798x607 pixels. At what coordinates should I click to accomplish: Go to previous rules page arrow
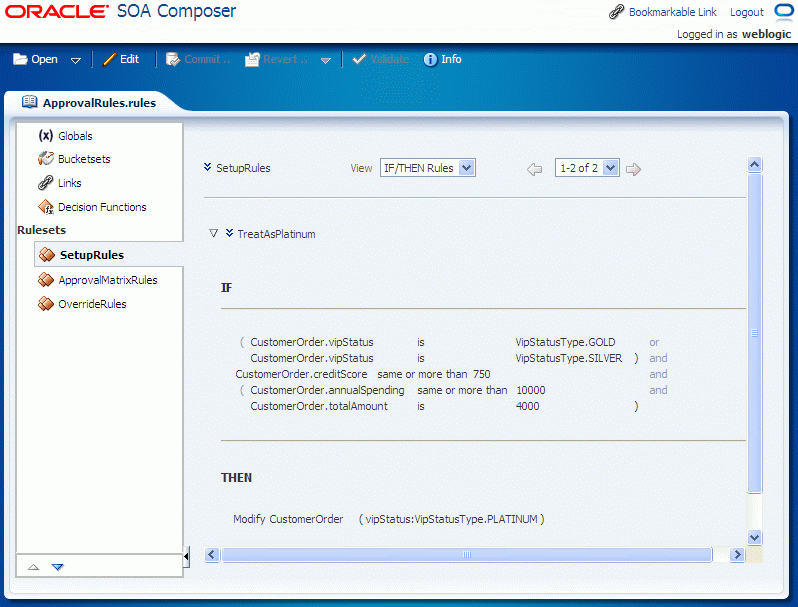point(534,169)
